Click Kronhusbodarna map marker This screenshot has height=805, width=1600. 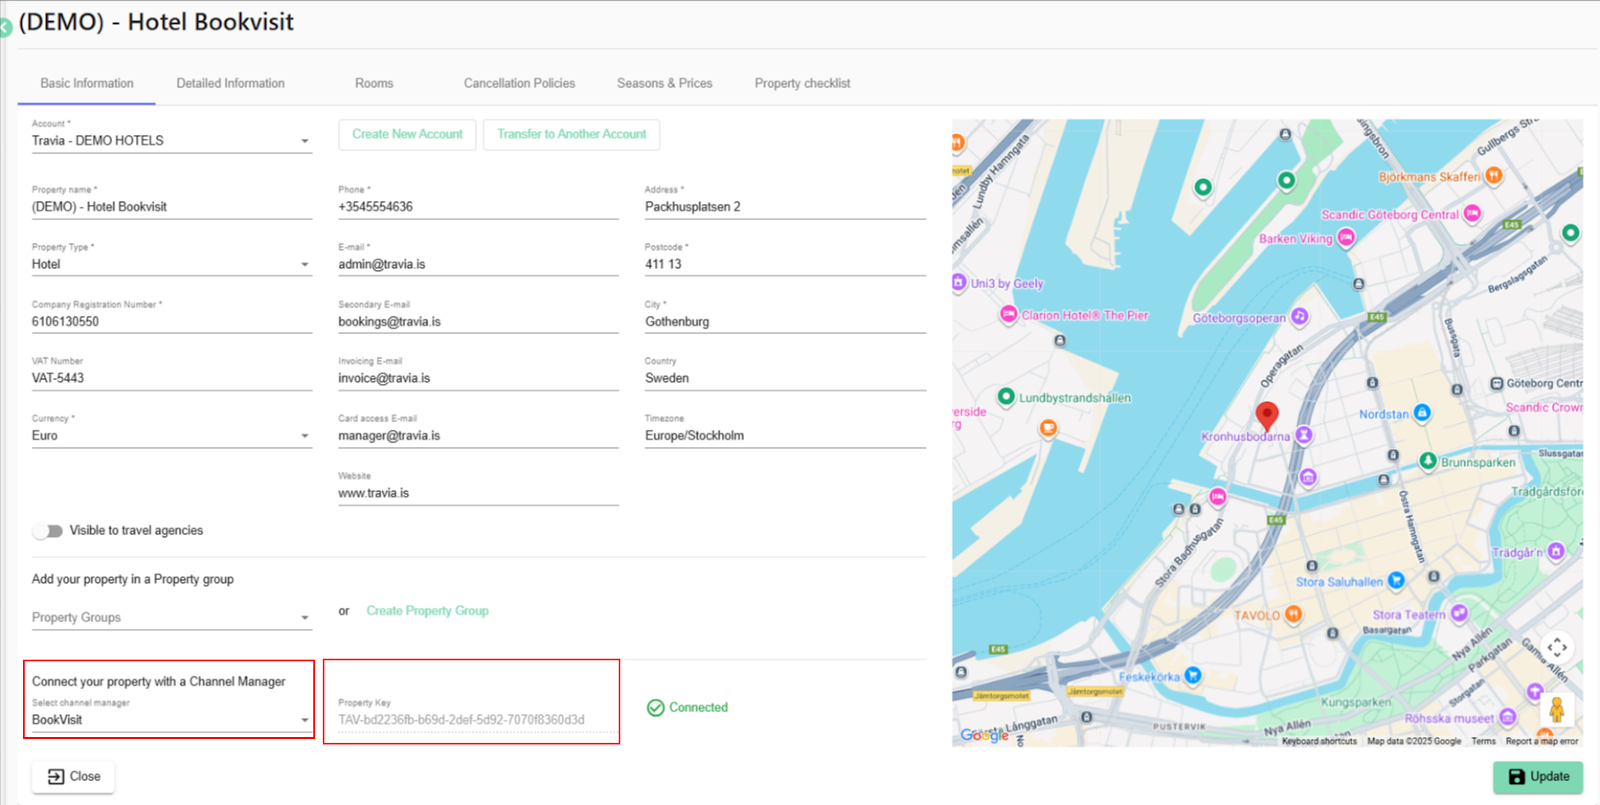pos(1304,435)
